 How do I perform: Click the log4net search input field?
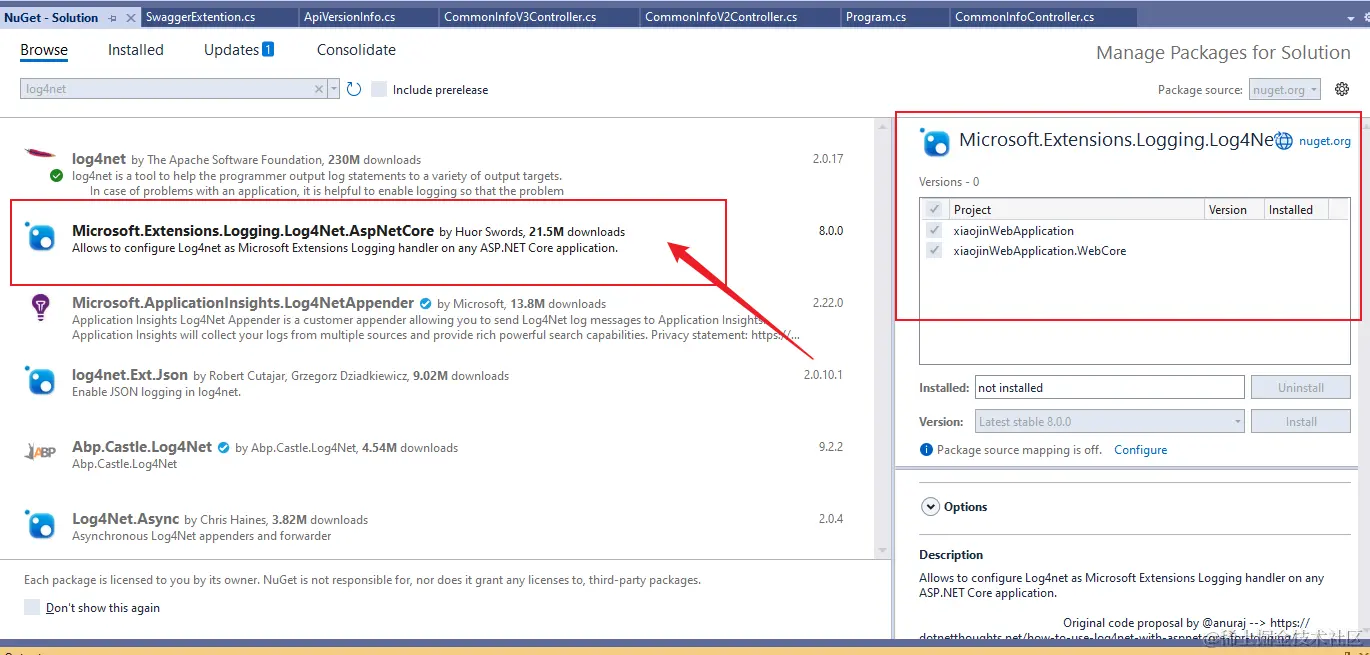[166, 89]
